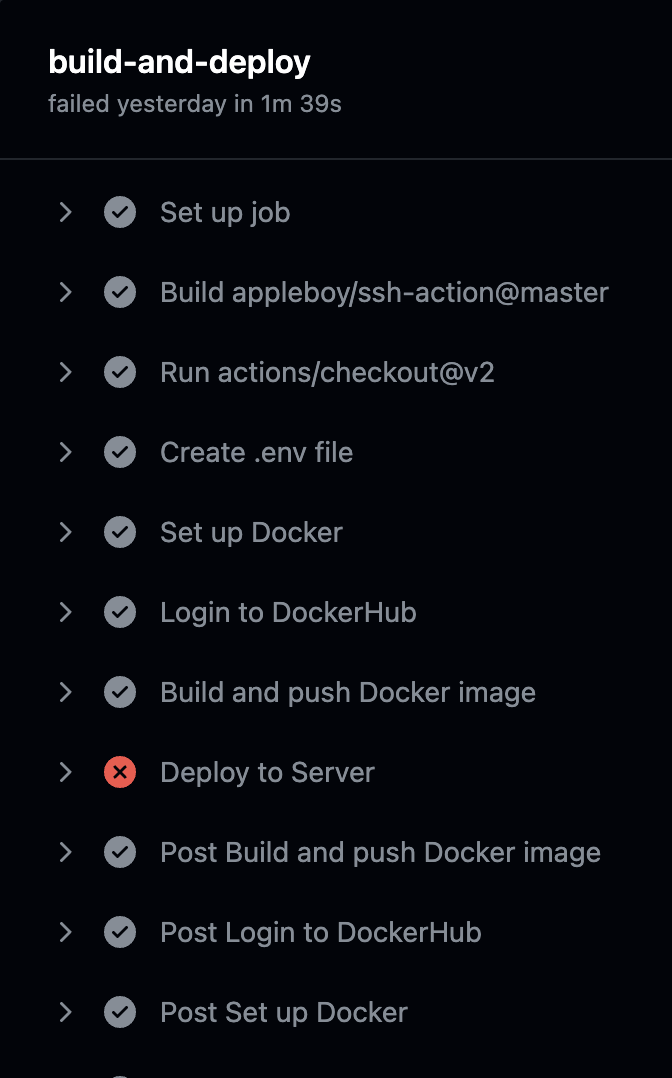
Task: Click the check icon beside Post Login to DockerHub
Action: (120, 932)
